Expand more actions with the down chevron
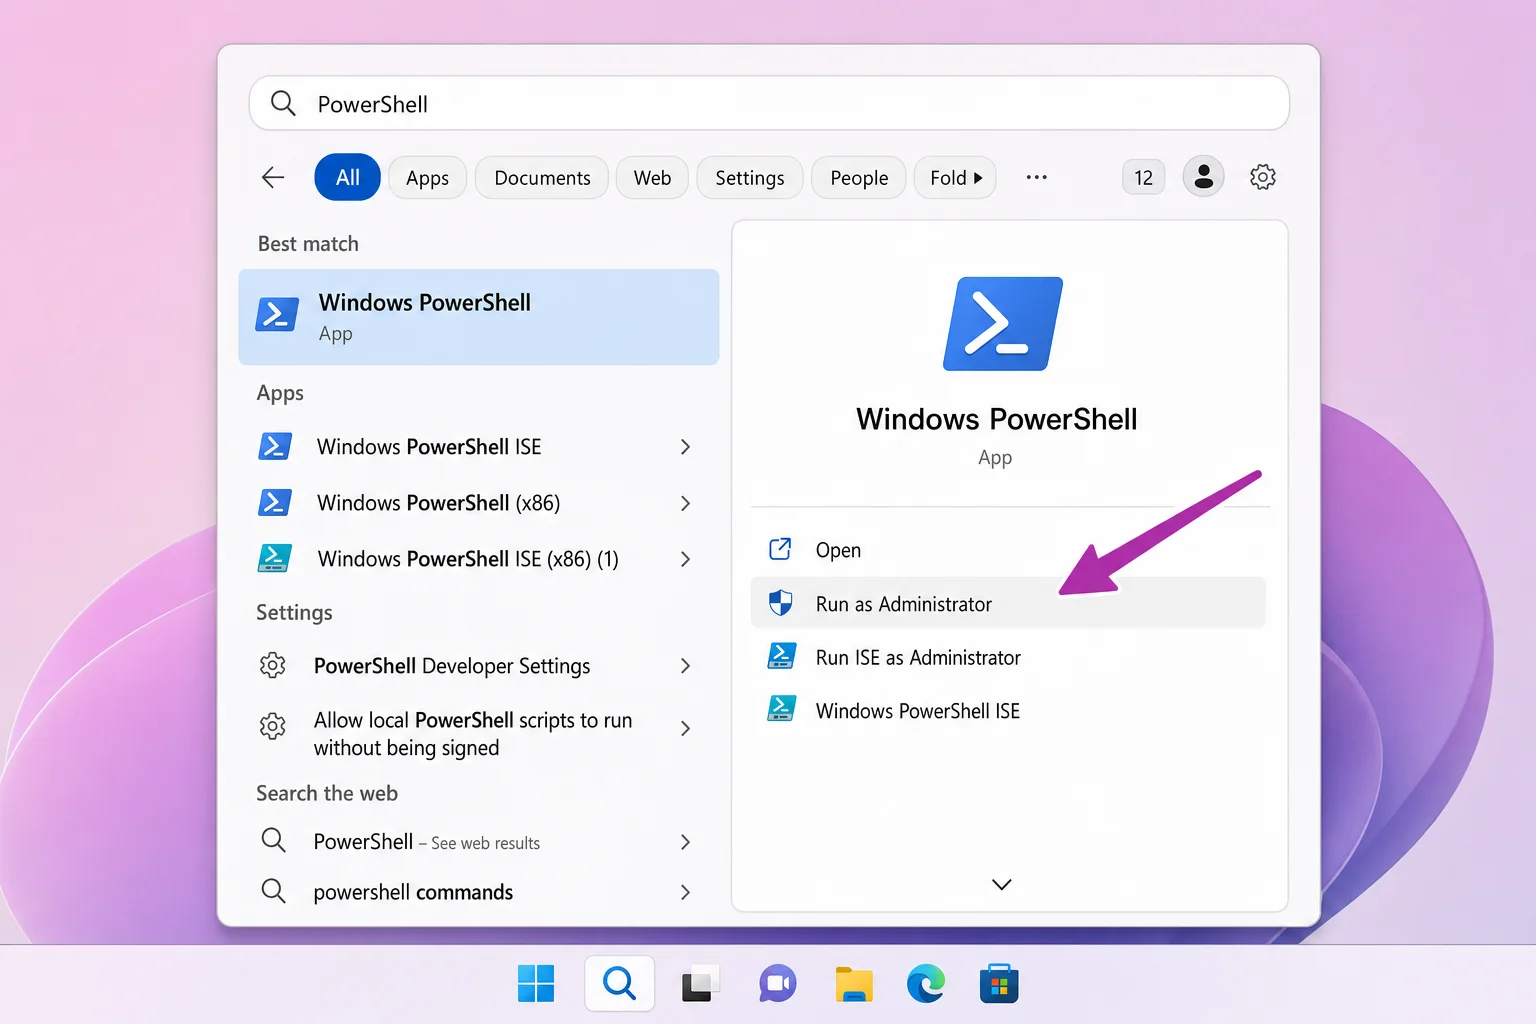1536x1024 pixels. pos(1001,884)
